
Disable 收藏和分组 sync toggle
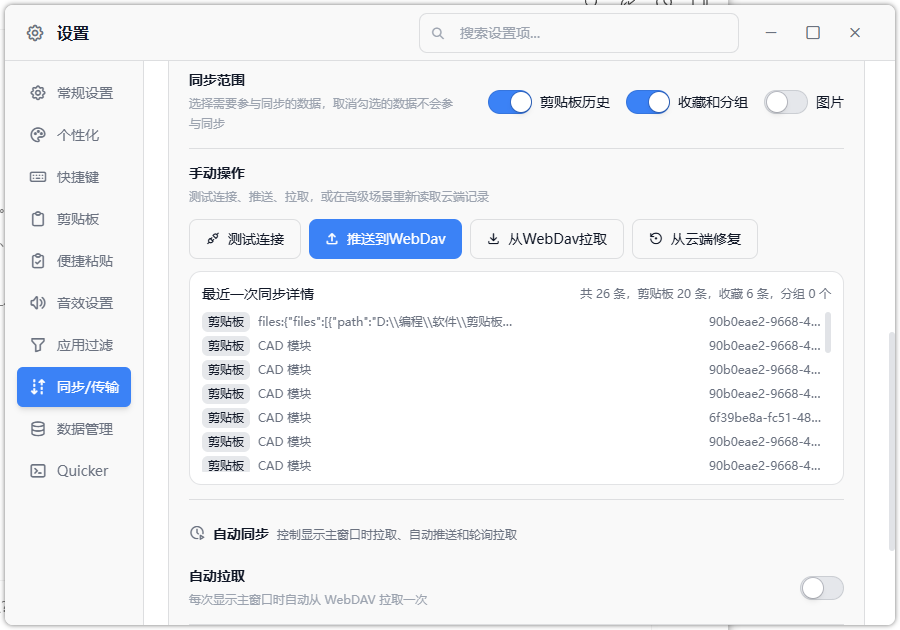(x=647, y=103)
